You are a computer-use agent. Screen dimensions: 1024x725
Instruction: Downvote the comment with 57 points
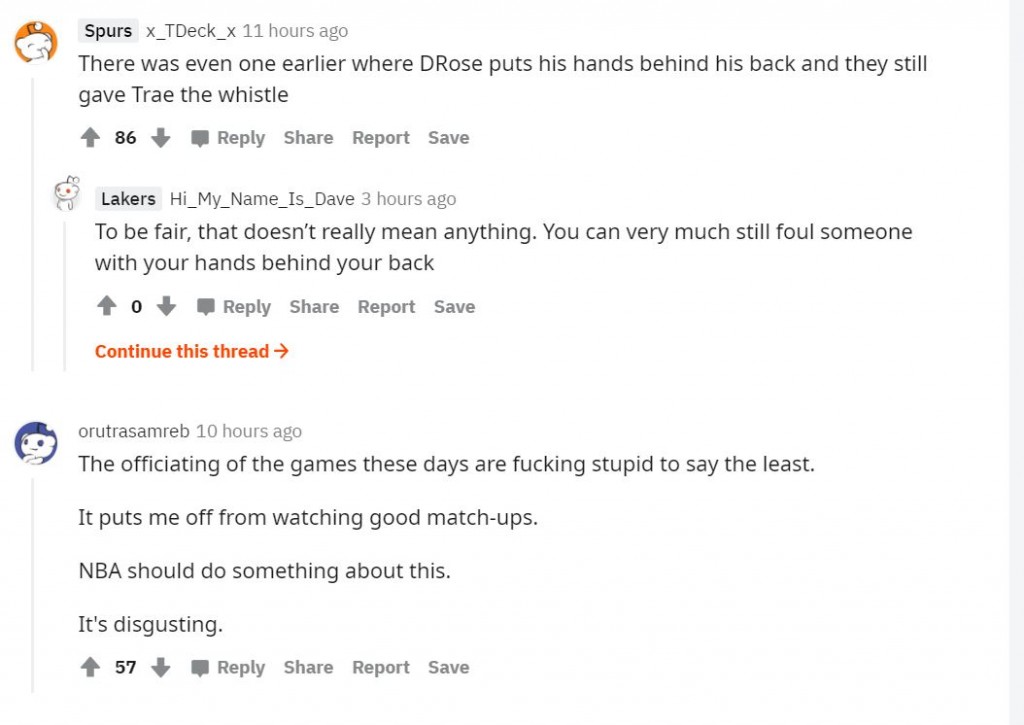[x=160, y=667]
